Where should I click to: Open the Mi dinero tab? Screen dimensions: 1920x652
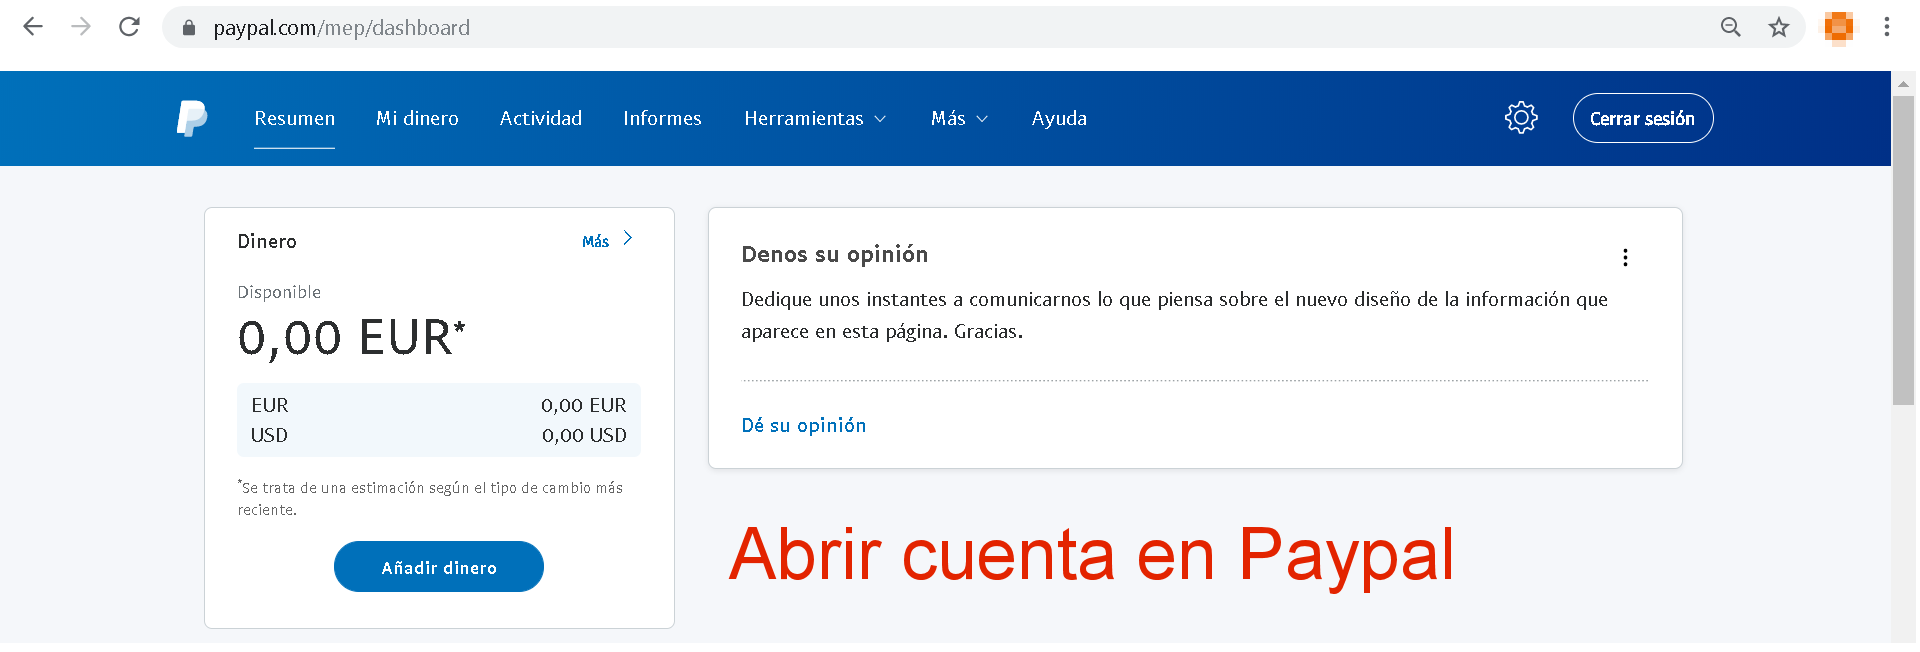(417, 118)
